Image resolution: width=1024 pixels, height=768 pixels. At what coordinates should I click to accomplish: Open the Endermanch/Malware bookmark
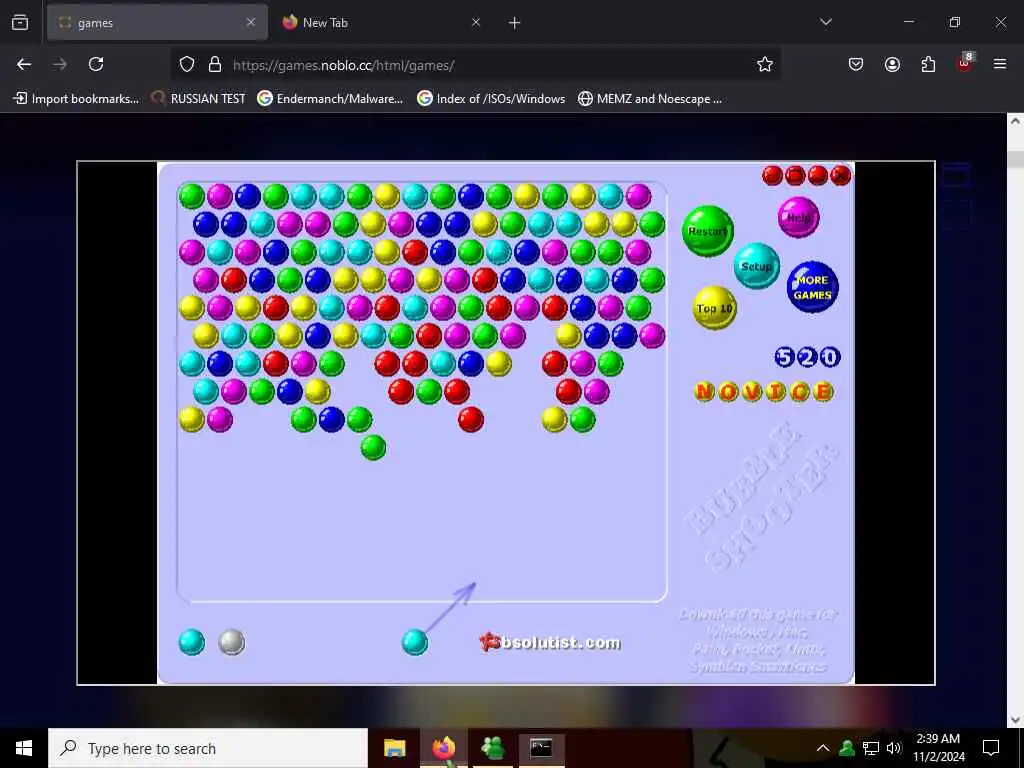(330, 99)
